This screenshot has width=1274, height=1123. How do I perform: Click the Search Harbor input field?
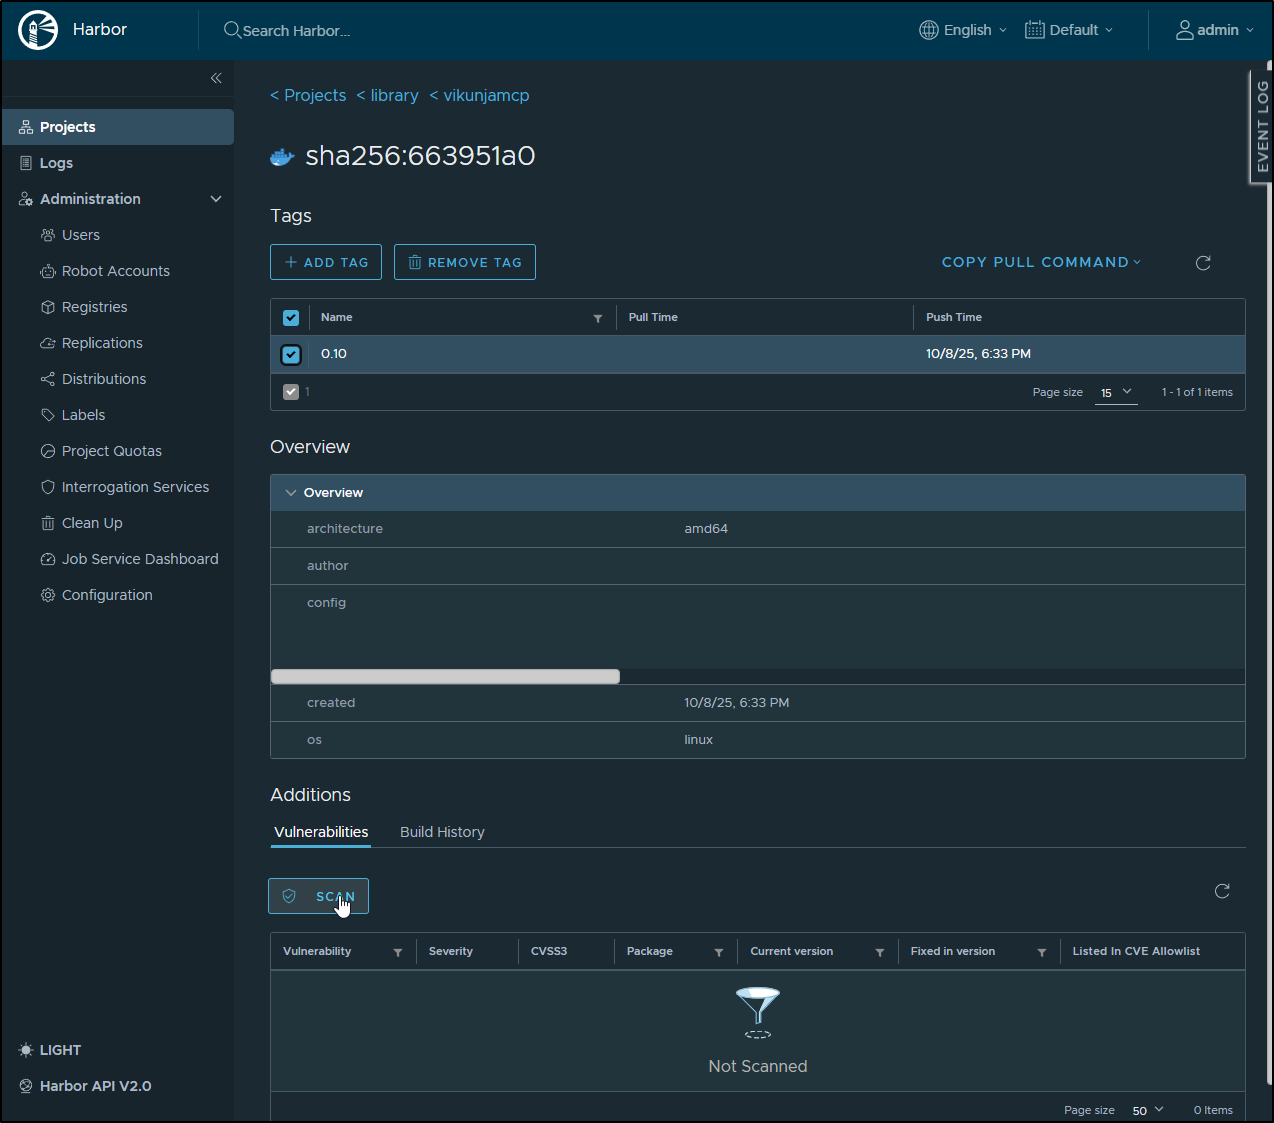[x=296, y=31]
